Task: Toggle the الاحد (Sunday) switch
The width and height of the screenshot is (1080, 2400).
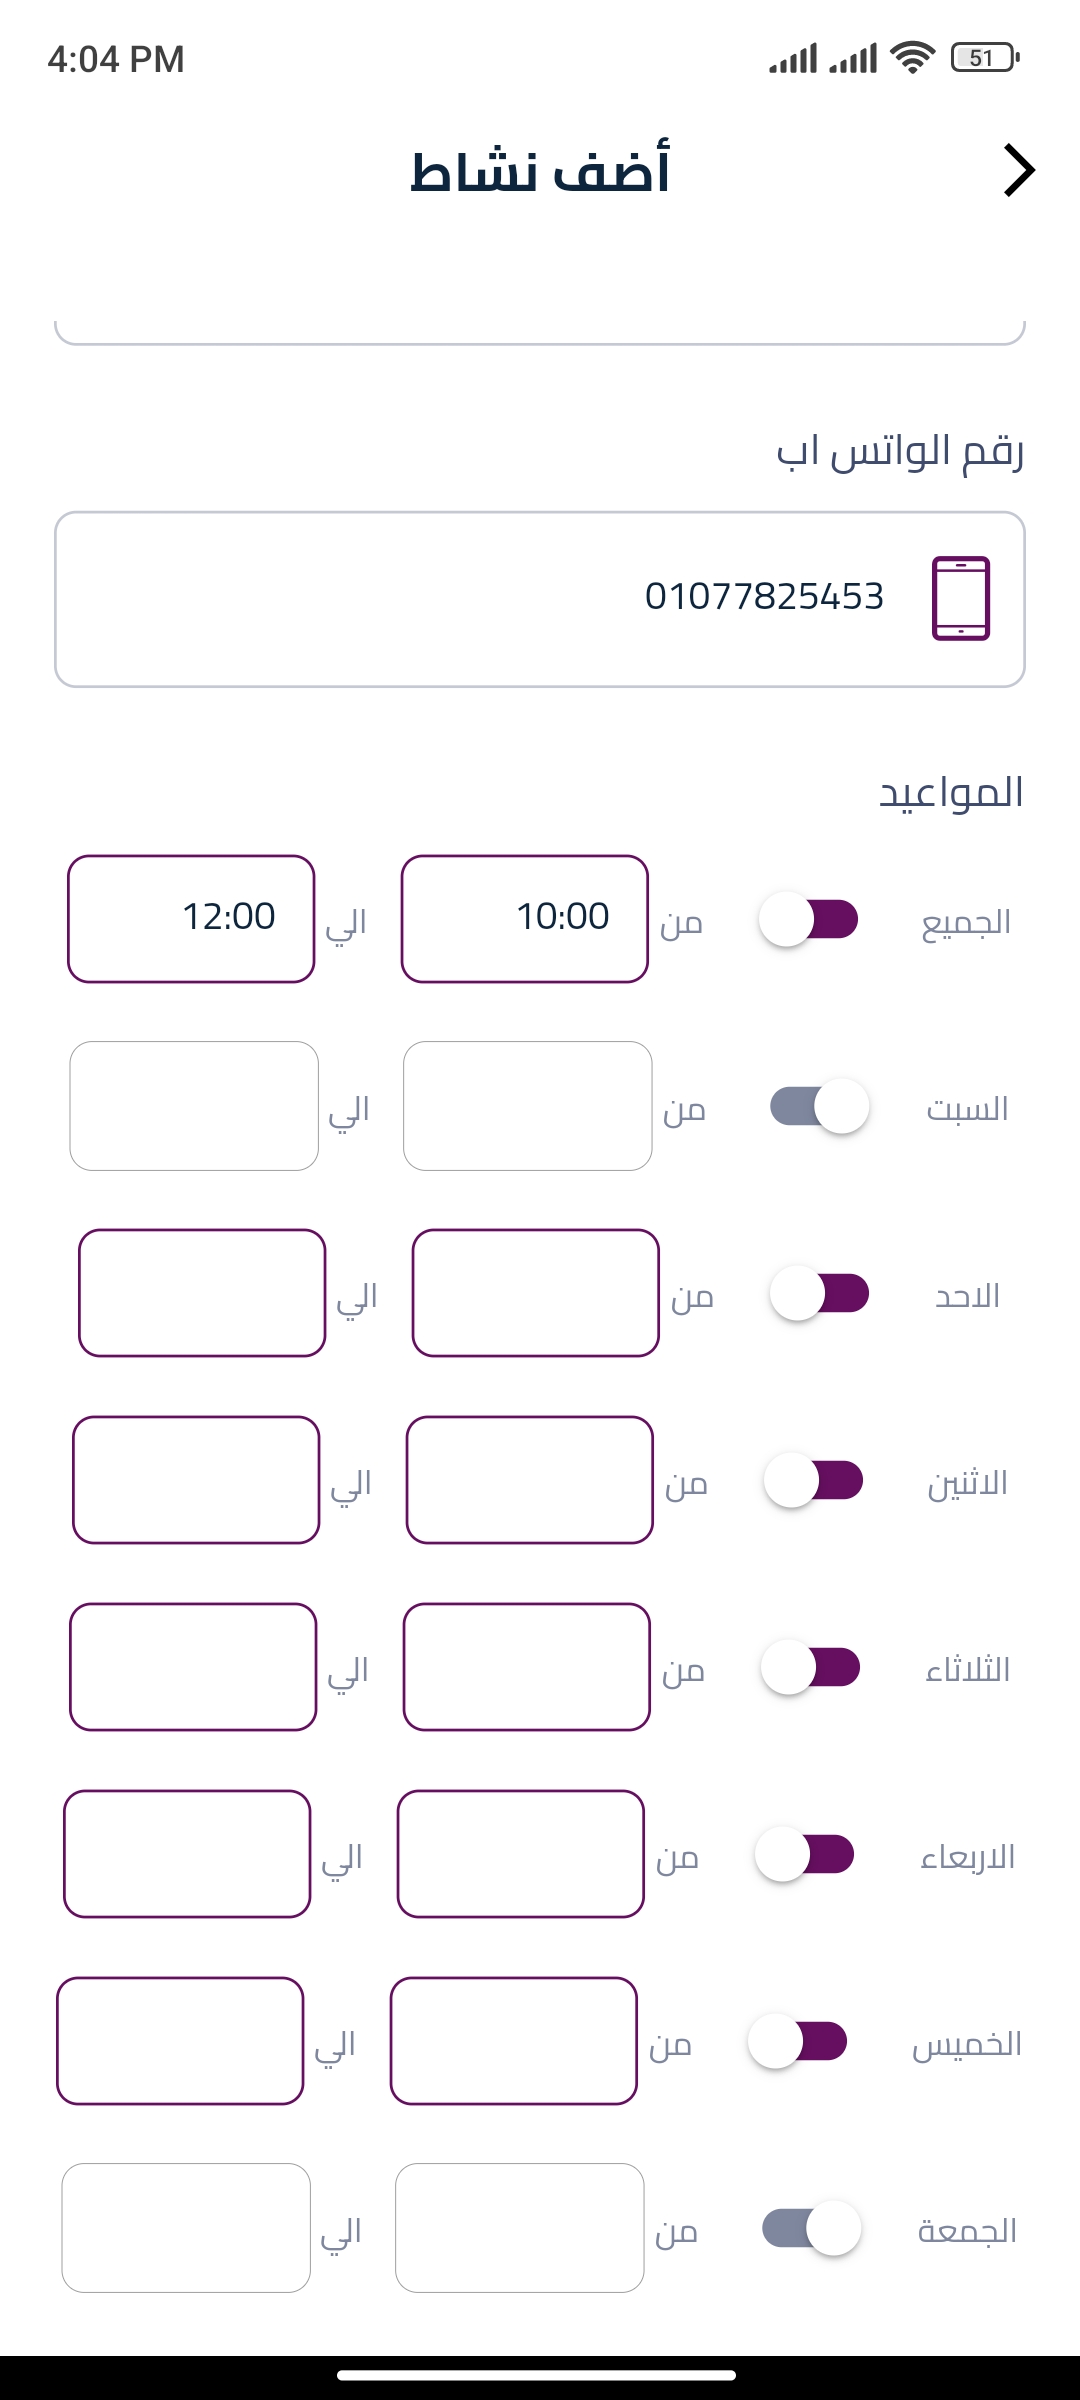Action: coord(819,1293)
